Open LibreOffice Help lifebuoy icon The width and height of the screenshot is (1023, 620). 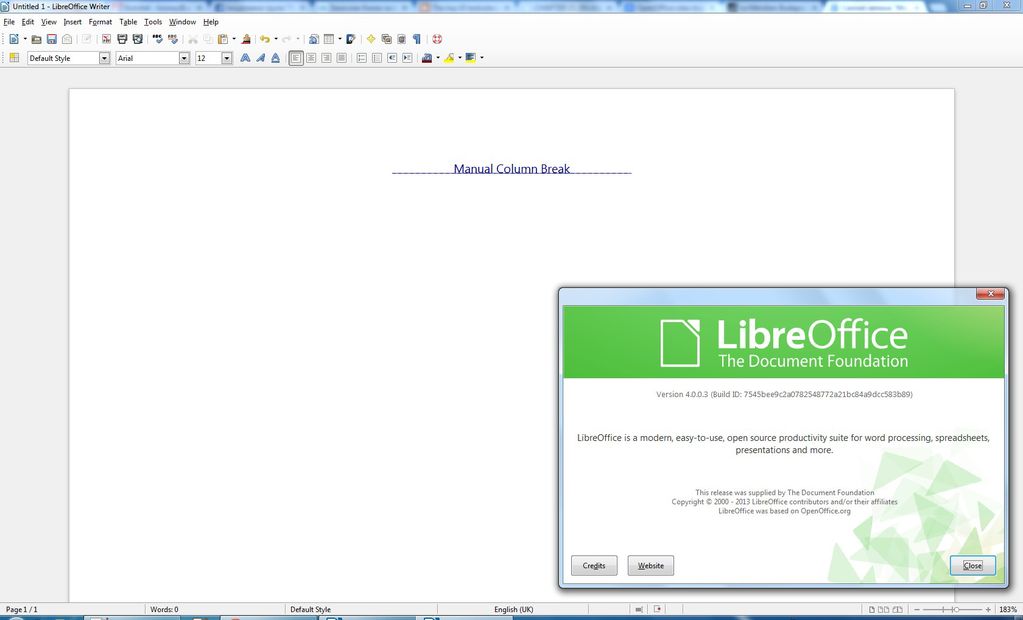437,39
